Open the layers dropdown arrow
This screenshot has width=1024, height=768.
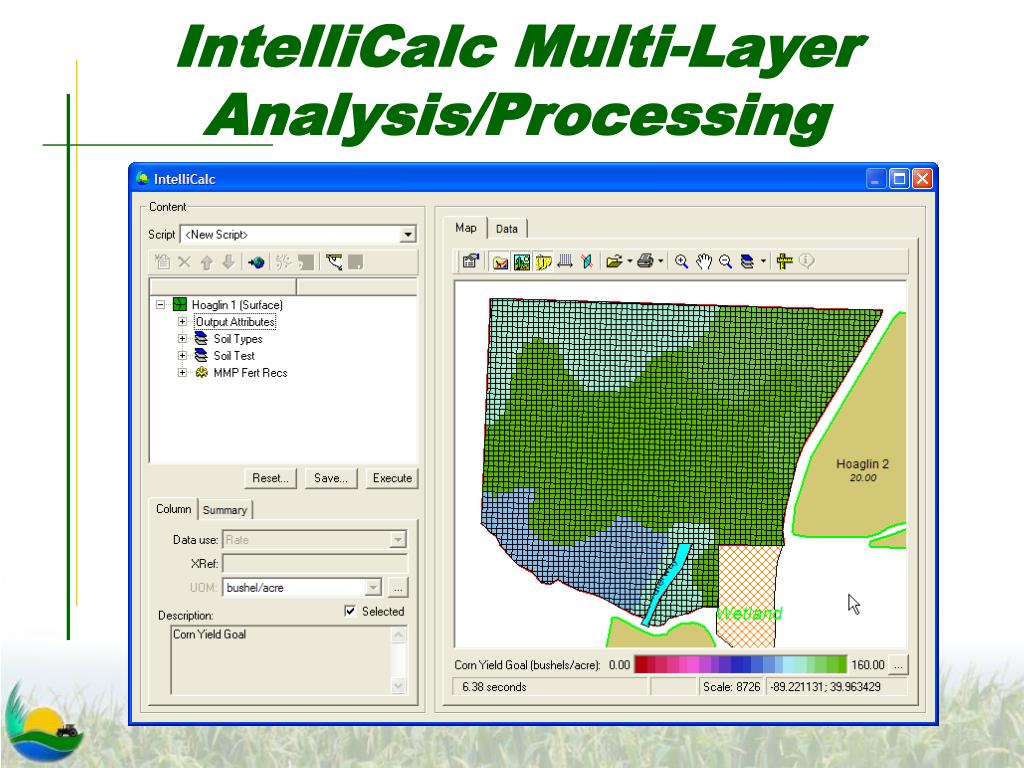click(x=763, y=262)
